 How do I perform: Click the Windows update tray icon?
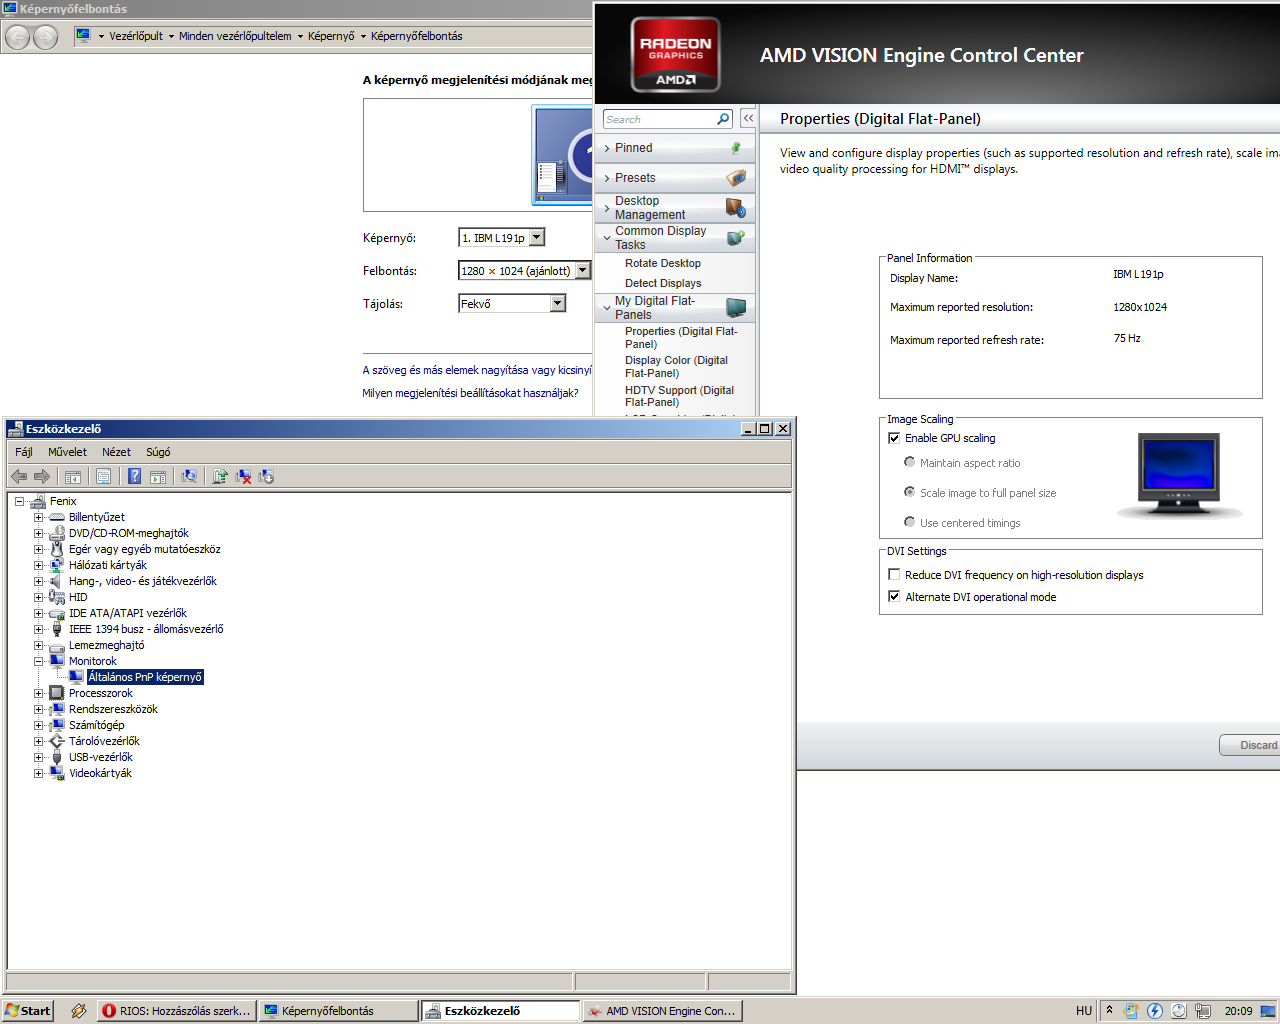[1131, 1011]
